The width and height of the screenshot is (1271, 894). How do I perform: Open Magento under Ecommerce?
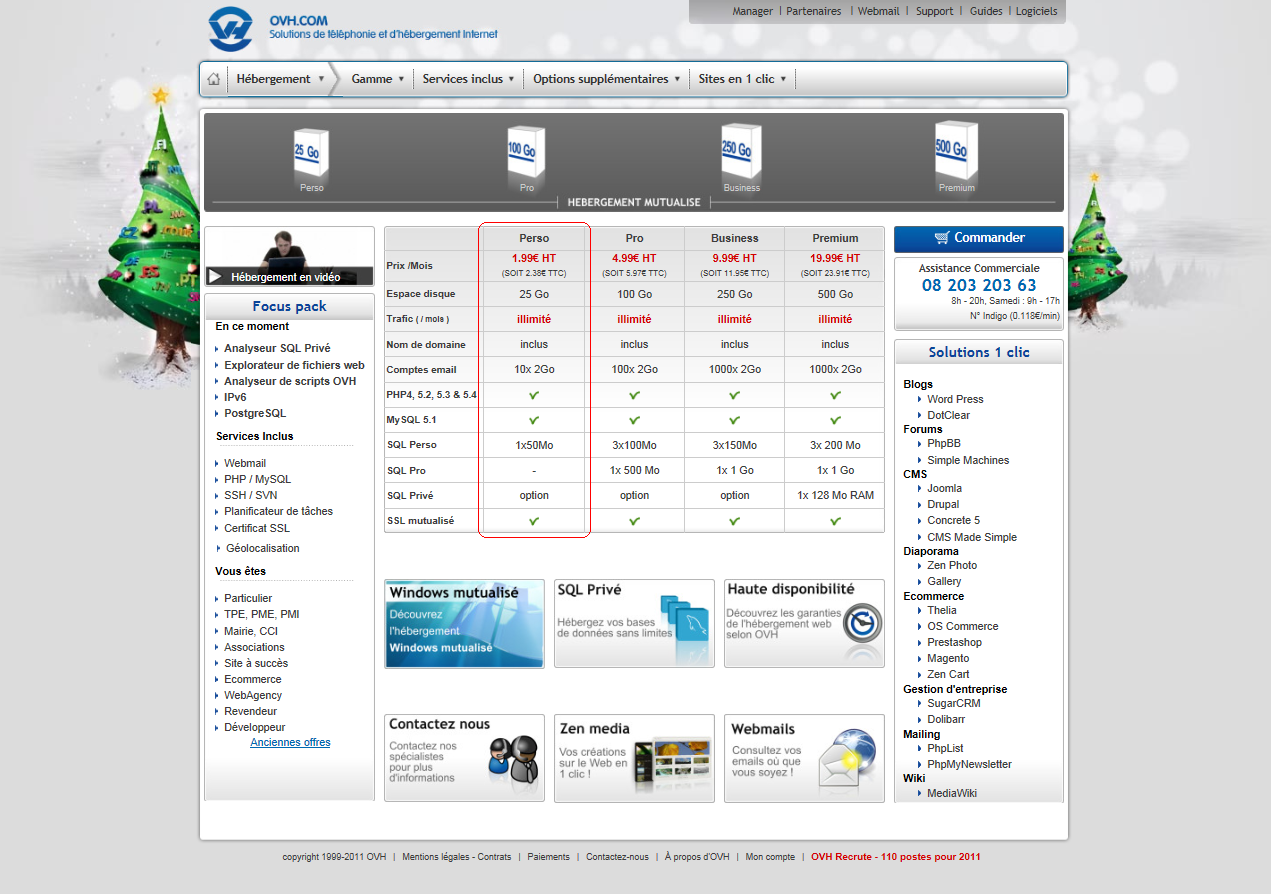coord(948,659)
